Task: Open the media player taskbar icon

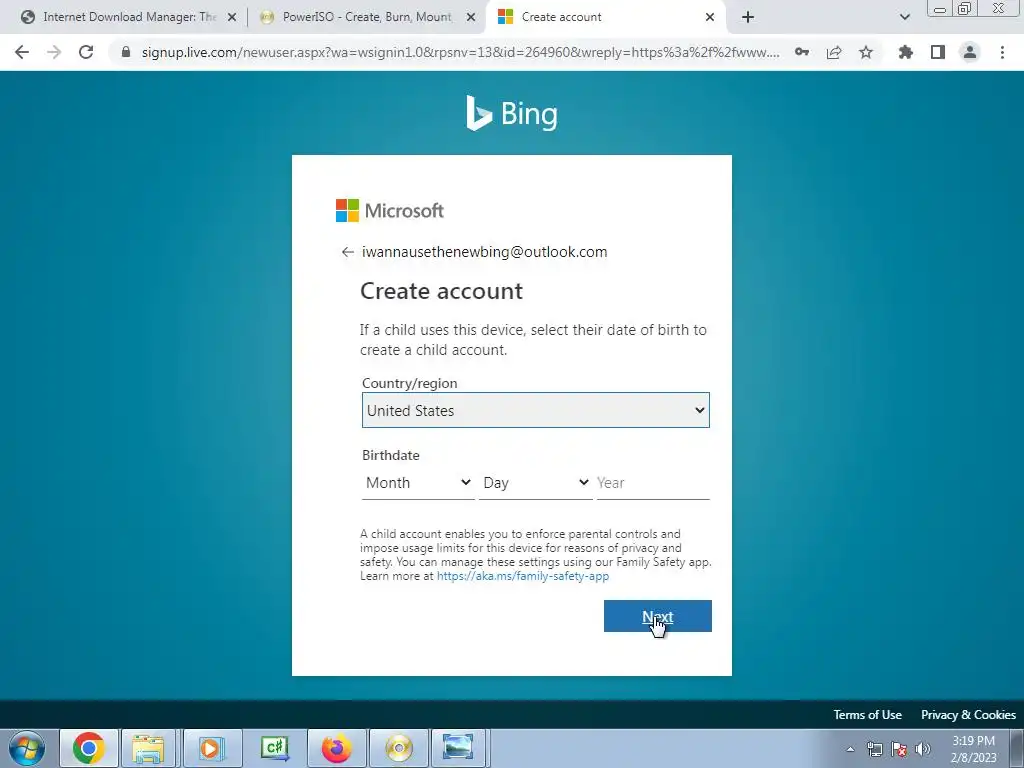Action: pos(211,748)
